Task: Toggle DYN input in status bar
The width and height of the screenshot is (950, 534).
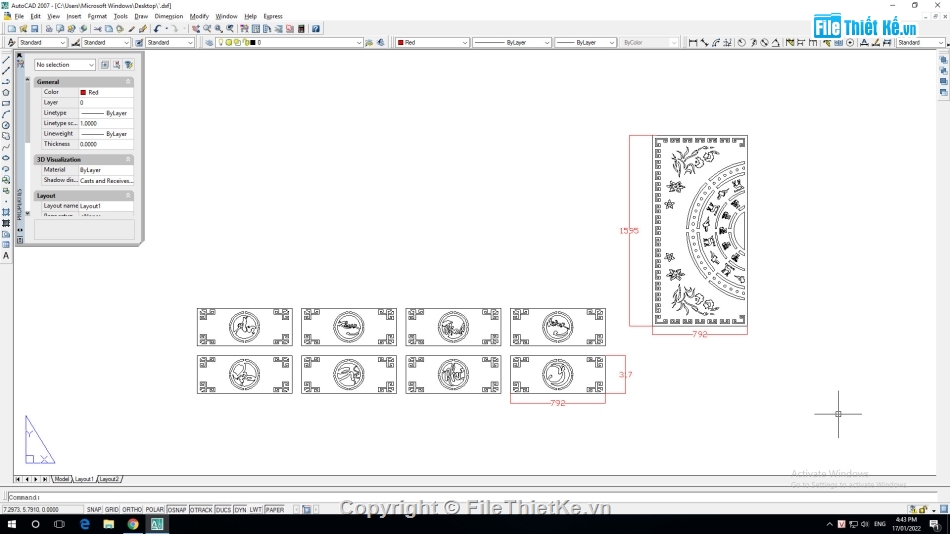Action: (x=241, y=510)
